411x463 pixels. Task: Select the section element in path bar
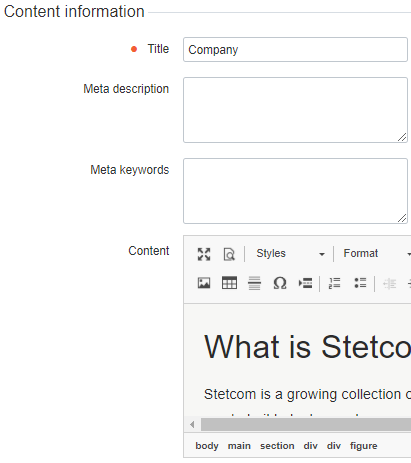(277, 446)
